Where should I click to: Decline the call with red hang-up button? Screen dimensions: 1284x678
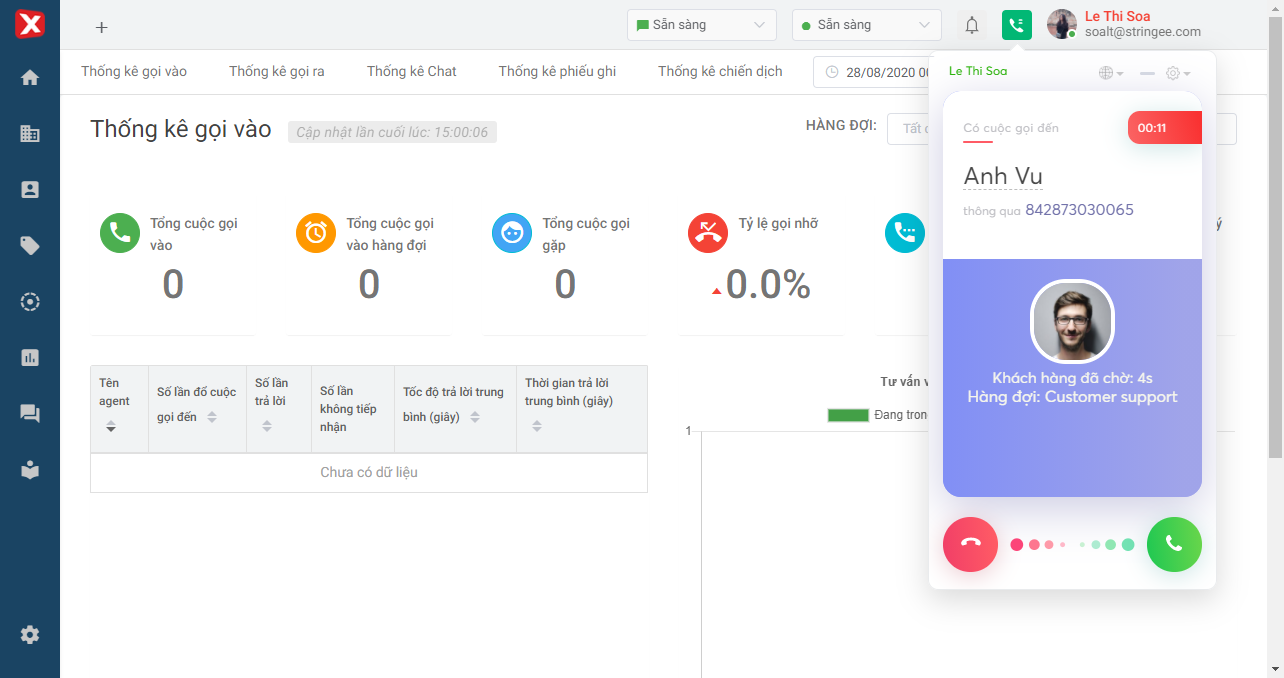970,544
